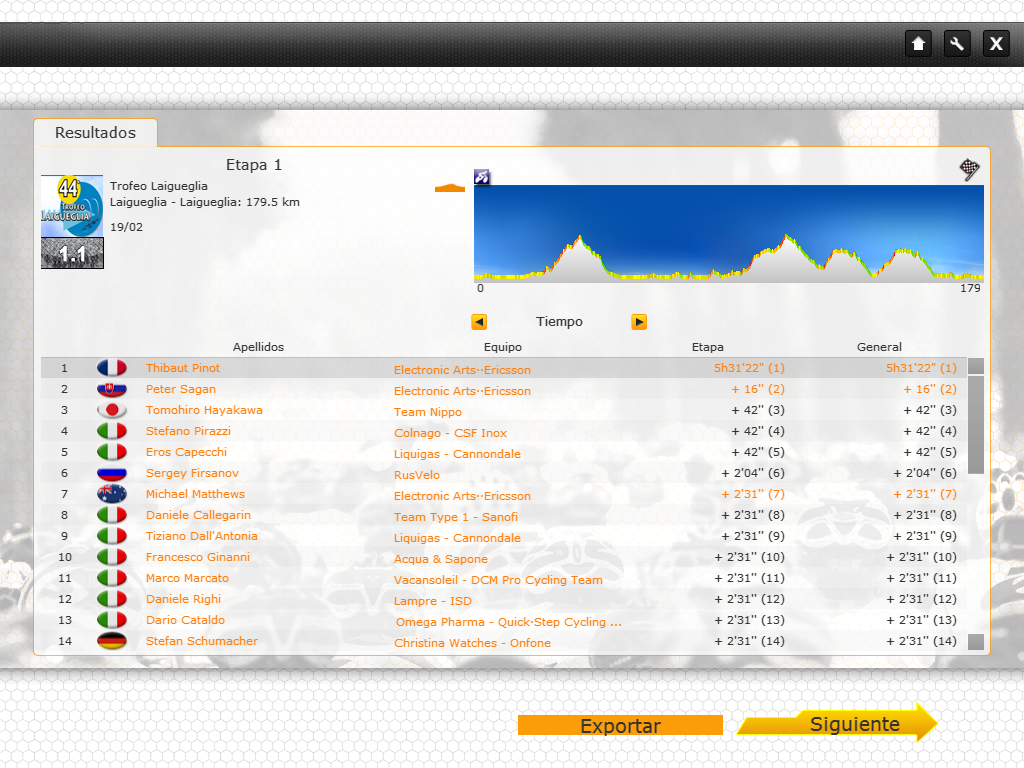Open rider Dario Cataldo
Image resolution: width=1024 pixels, height=768 pixels.
click(x=185, y=620)
